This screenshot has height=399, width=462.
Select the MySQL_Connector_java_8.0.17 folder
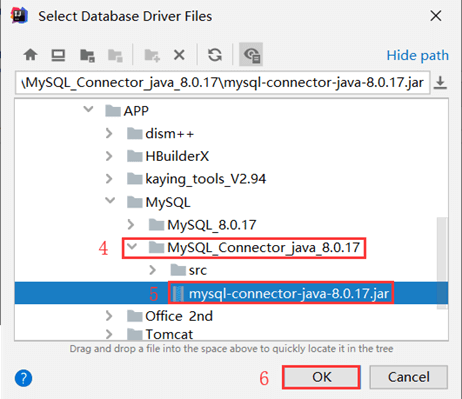[254, 248]
